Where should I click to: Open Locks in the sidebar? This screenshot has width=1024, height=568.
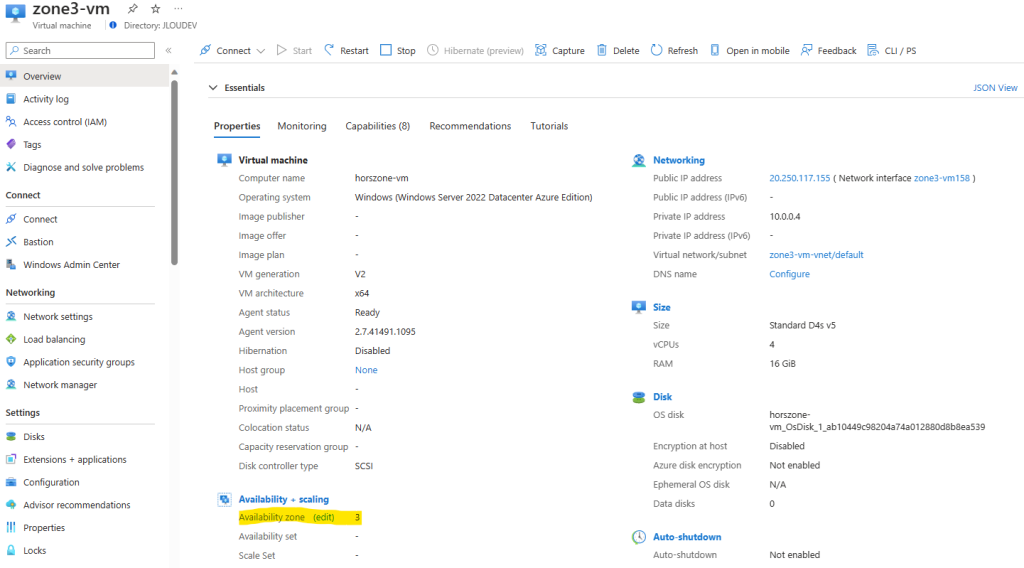34,550
